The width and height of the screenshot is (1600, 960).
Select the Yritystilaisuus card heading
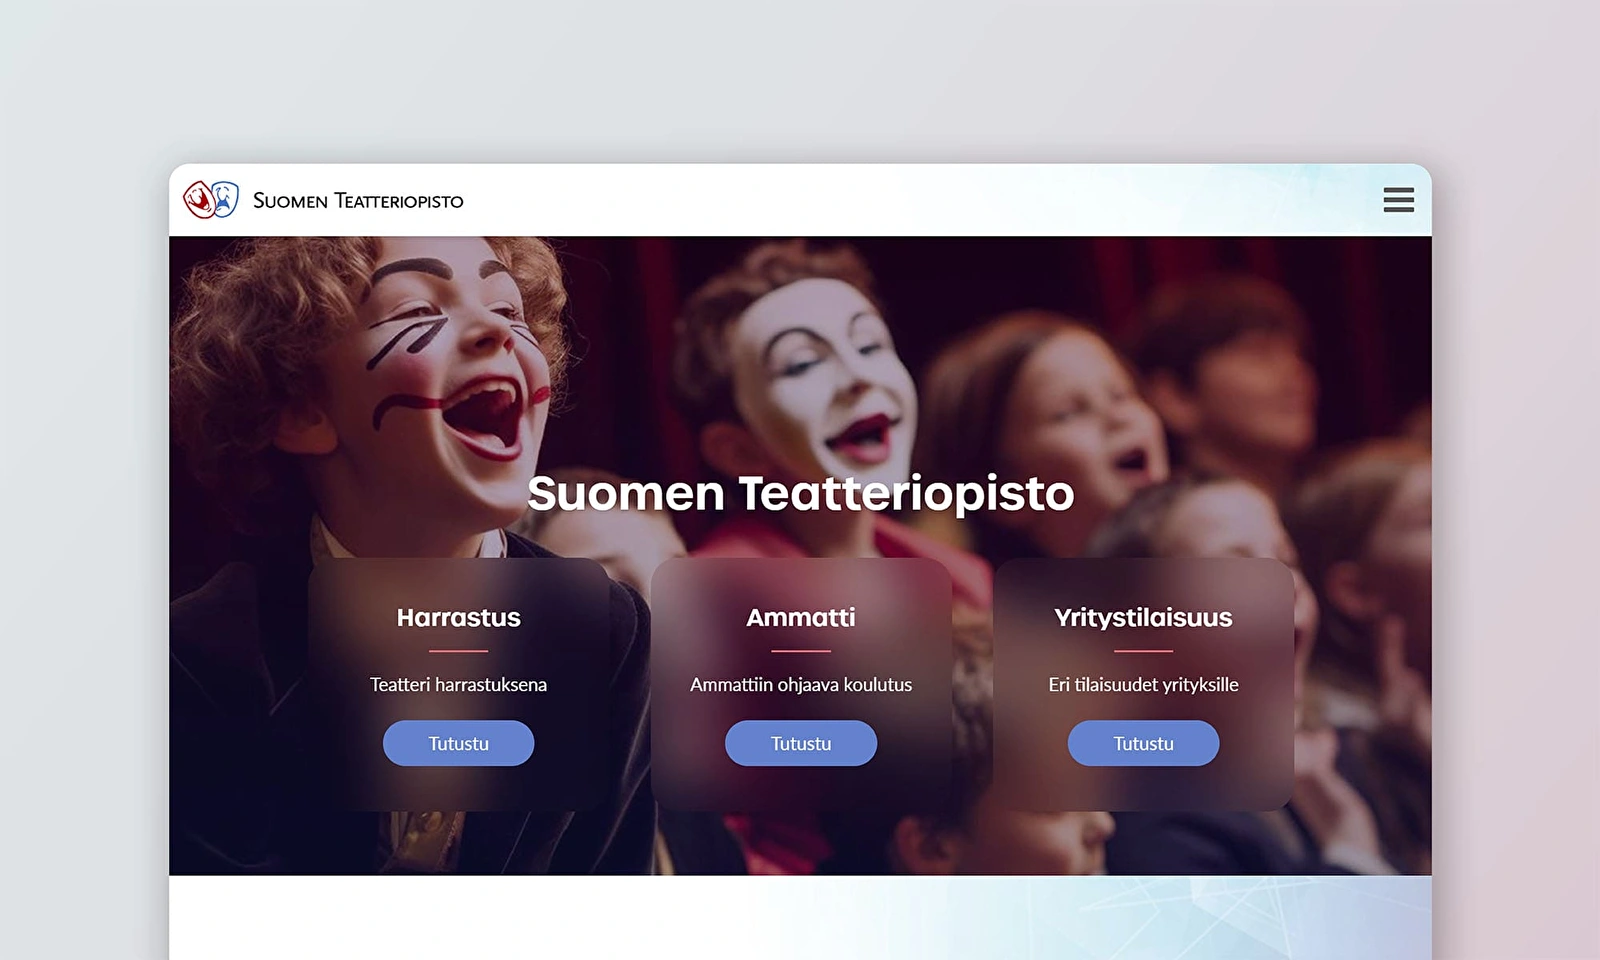point(1143,618)
